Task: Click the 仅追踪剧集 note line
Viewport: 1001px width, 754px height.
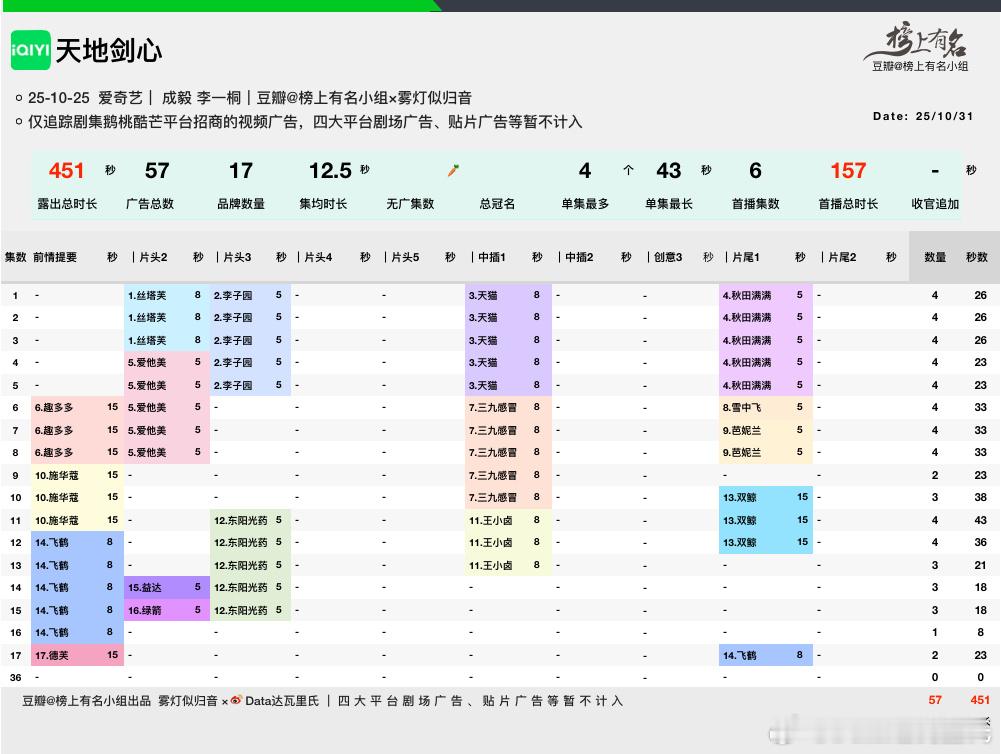Action: coord(305,122)
